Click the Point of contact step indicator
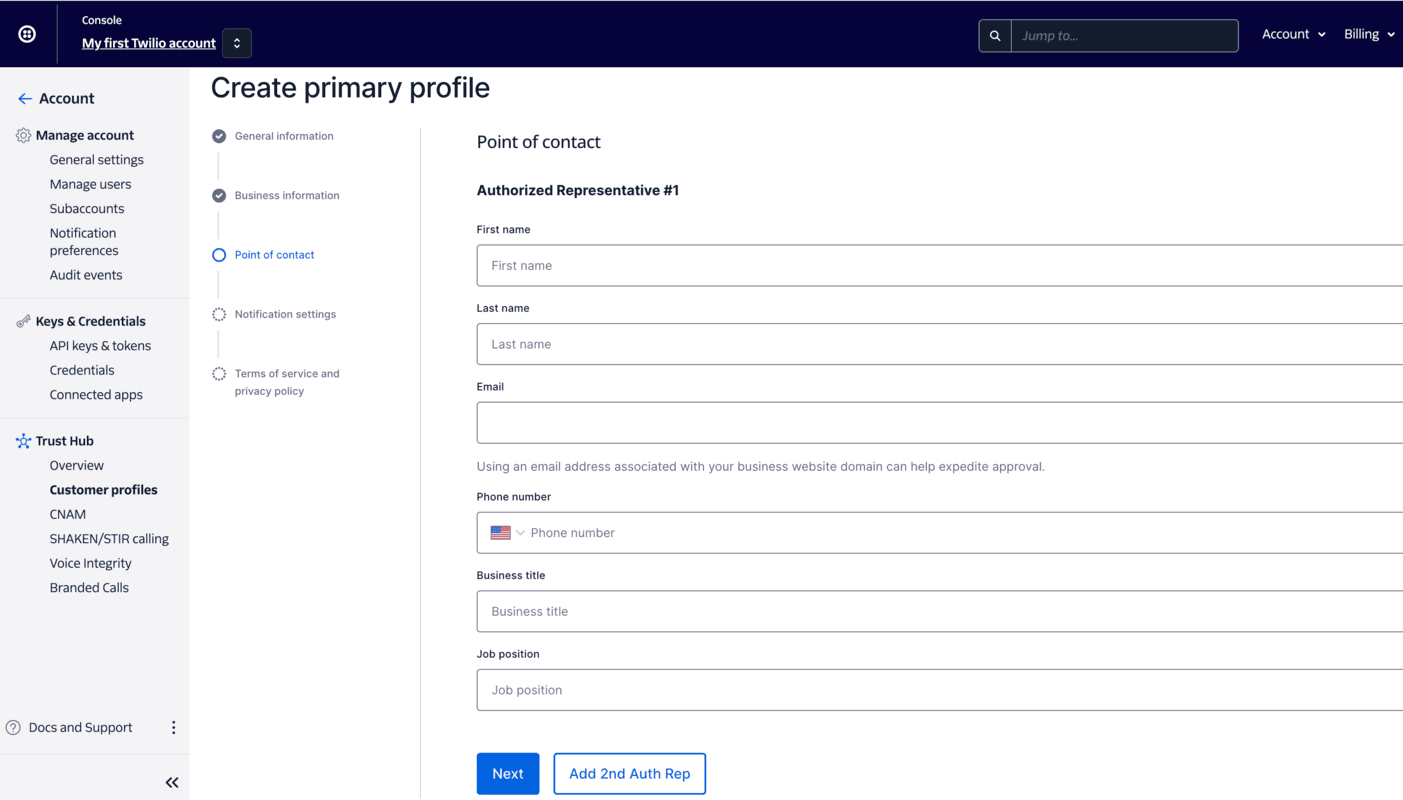The height and width of the screenshot is (800, 1403). click(x=274, y=254)
